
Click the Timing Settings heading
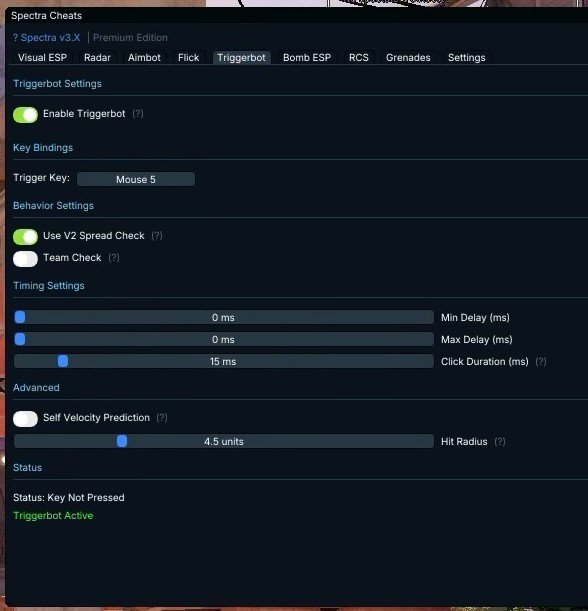click(x=49, y=286)
